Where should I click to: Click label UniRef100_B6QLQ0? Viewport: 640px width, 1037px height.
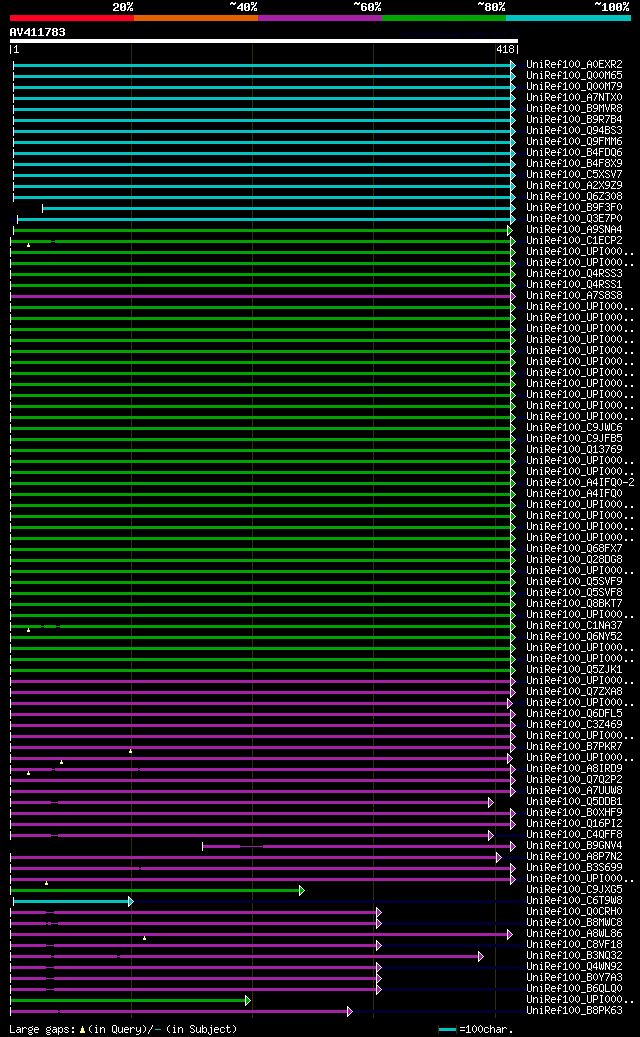(x=574, y=988)
